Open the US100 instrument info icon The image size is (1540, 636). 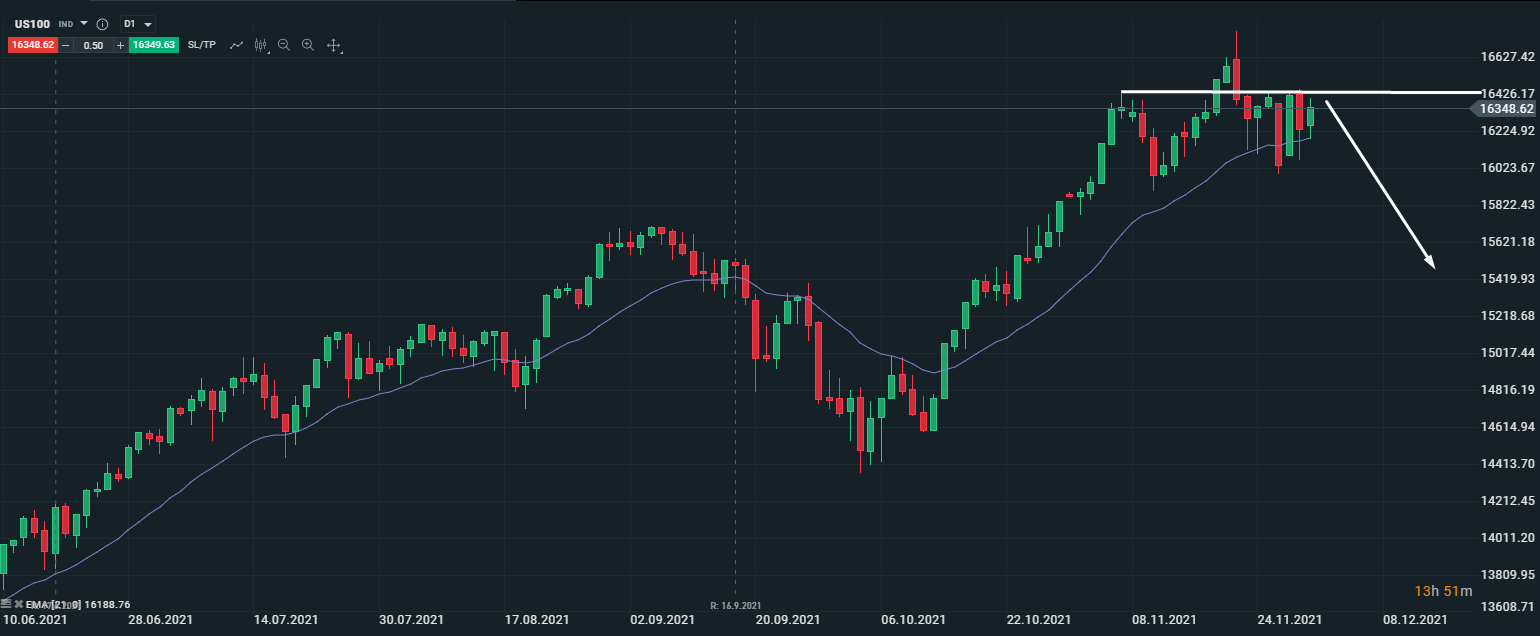(x=102, y=24)
